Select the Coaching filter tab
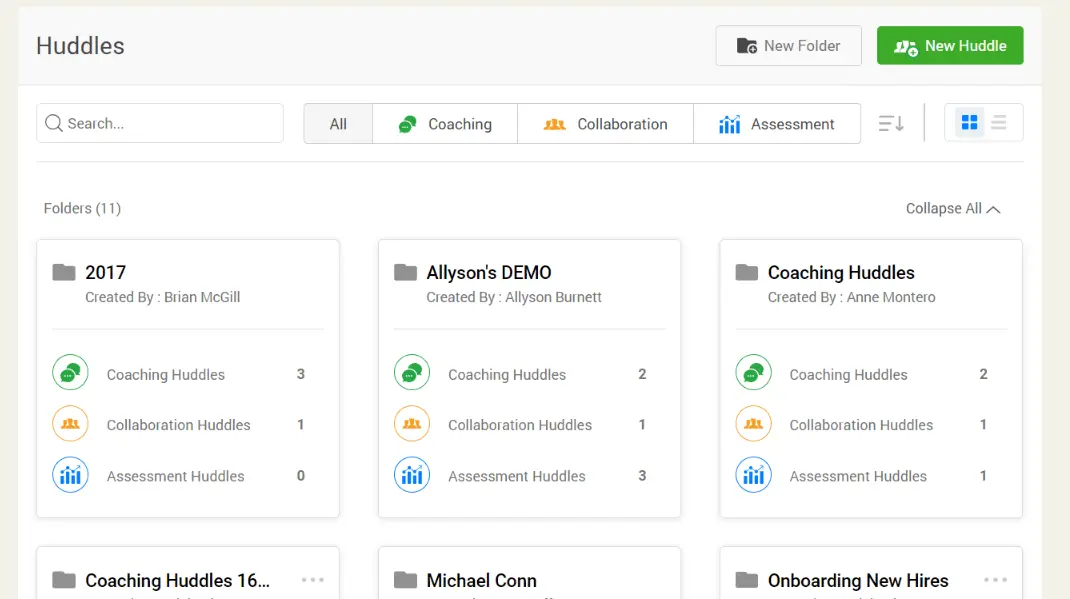 (445, 124)
